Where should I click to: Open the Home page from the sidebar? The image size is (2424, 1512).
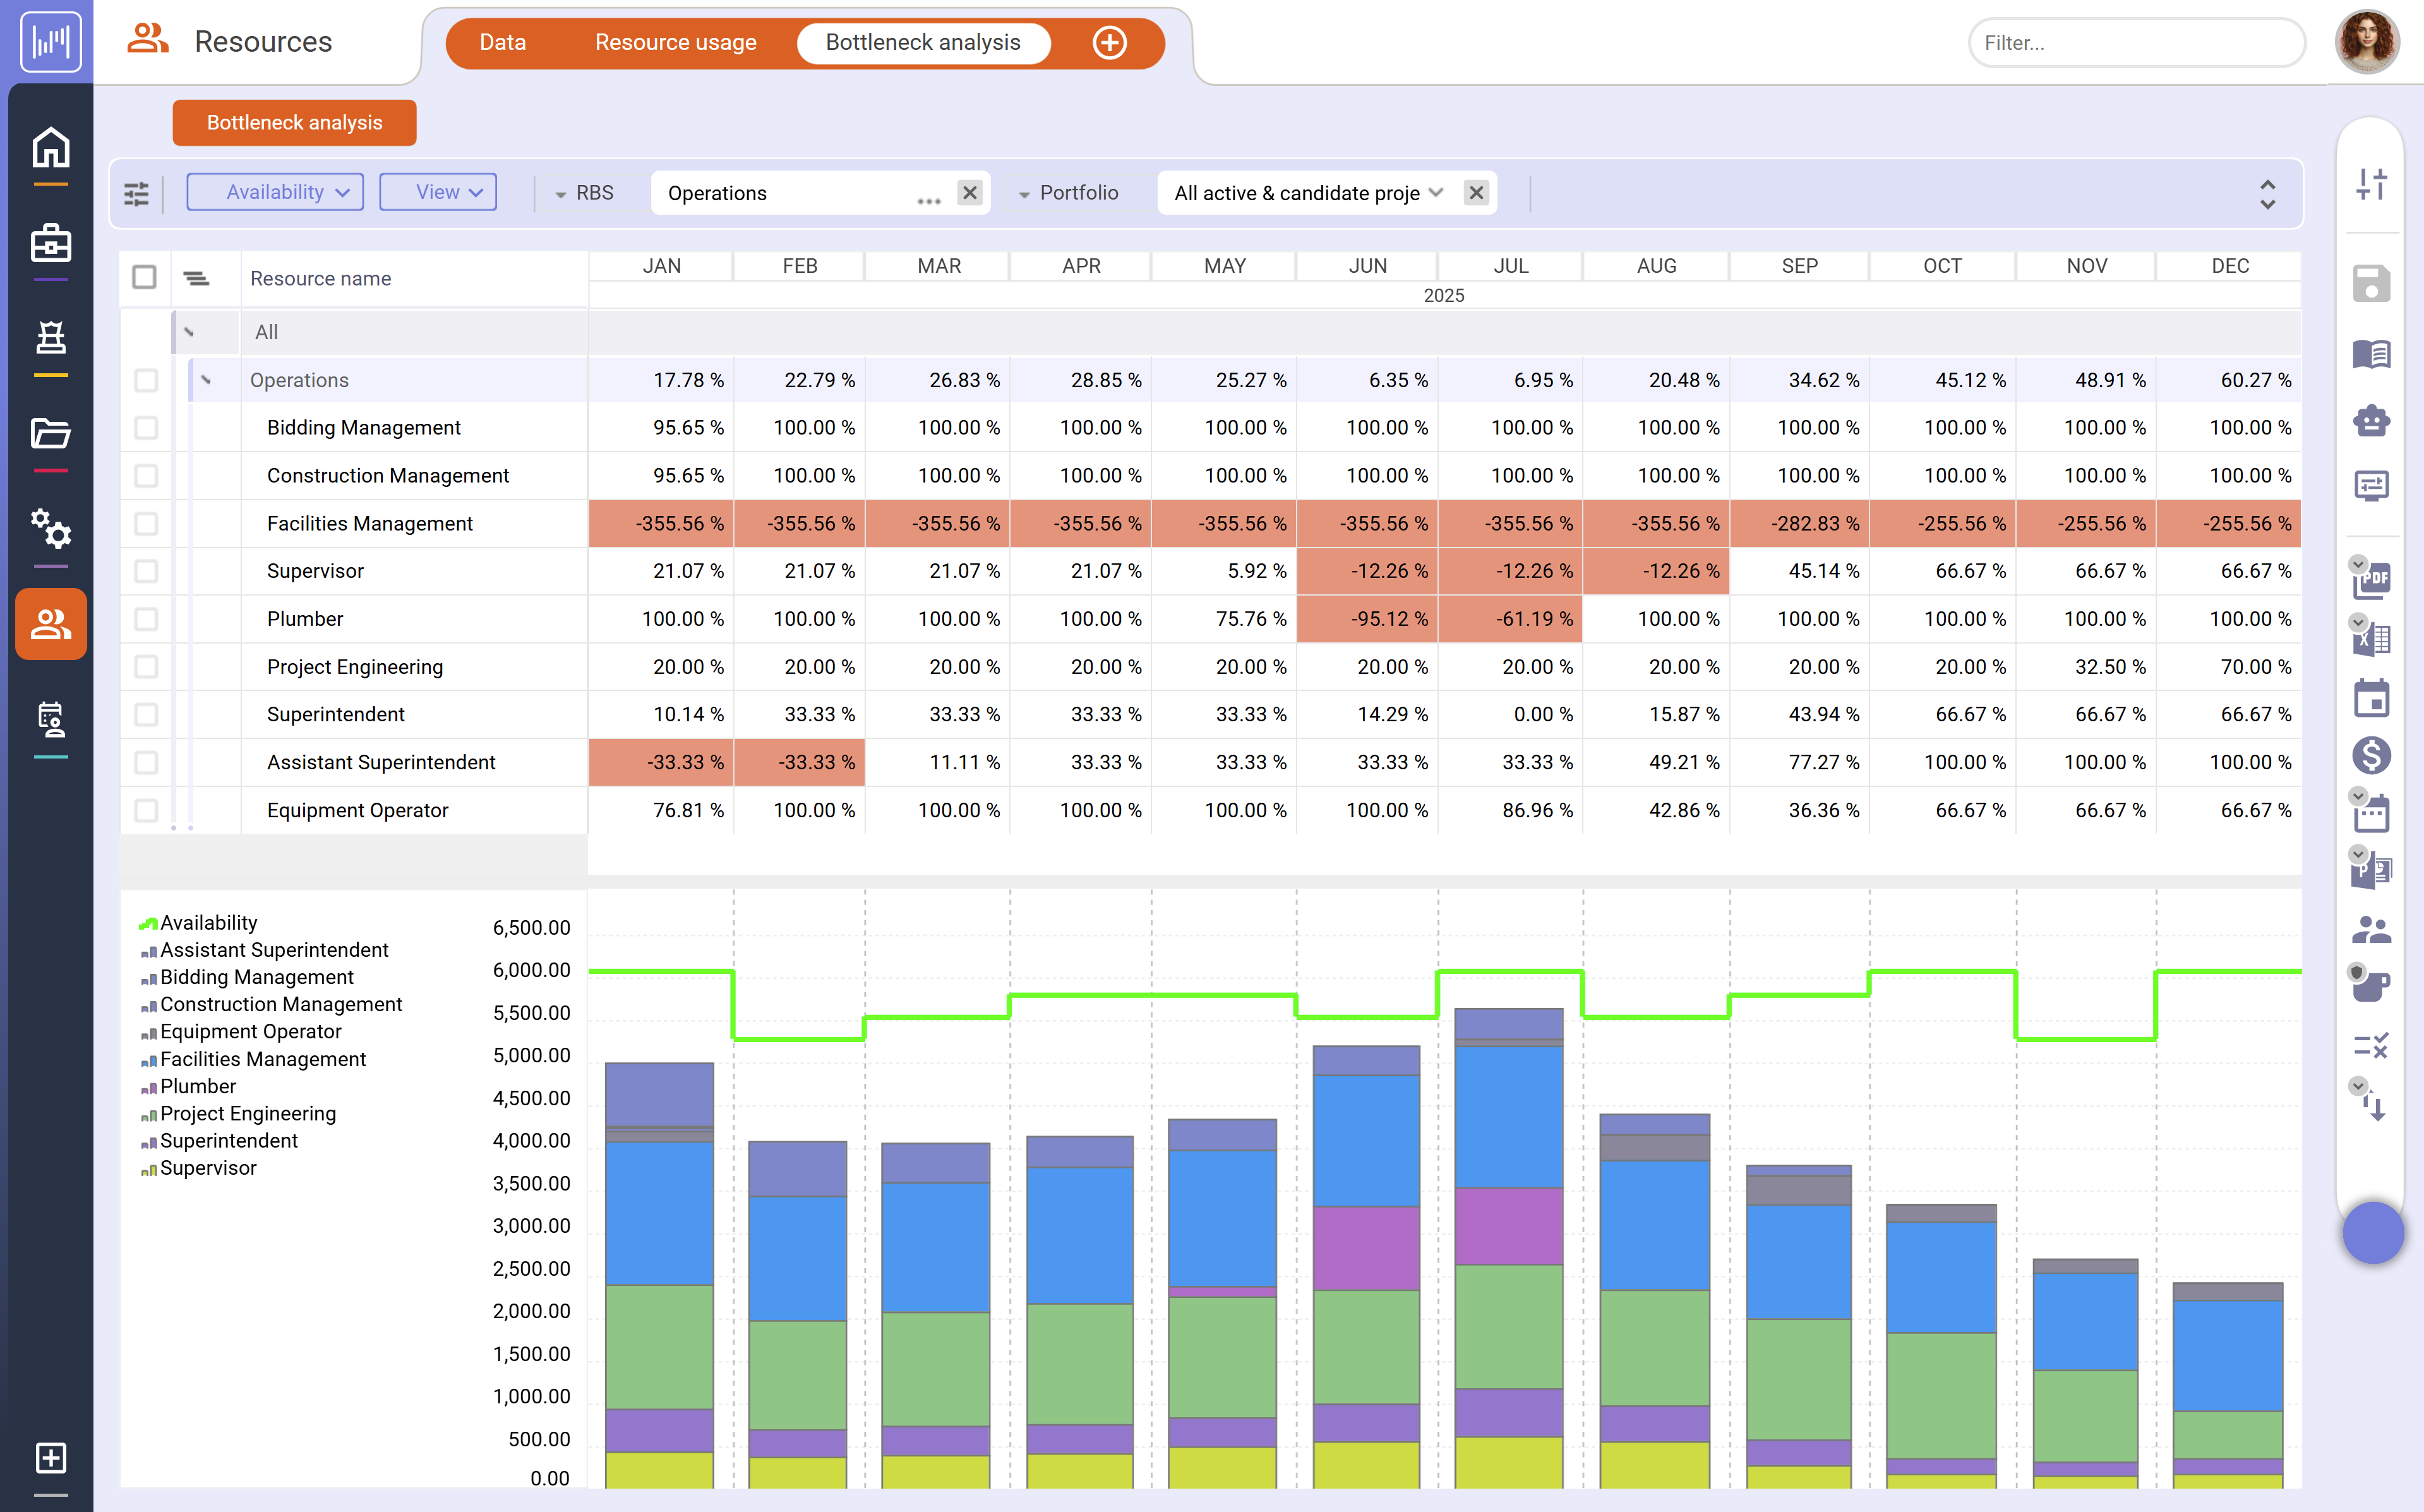[50, 148]
